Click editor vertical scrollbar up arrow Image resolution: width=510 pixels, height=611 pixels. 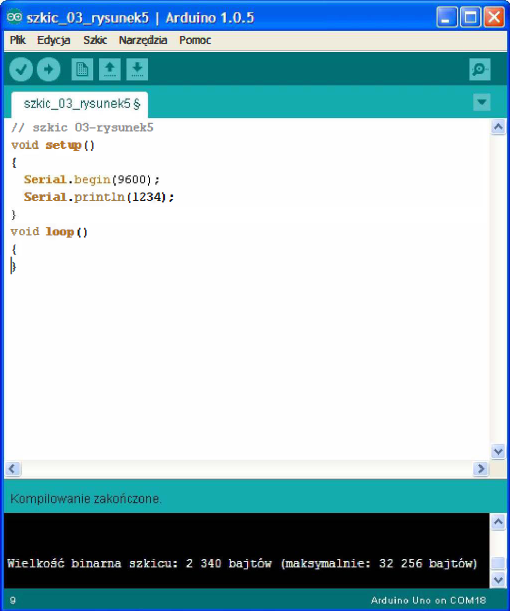pyautogui.click(x=498, y=127)
